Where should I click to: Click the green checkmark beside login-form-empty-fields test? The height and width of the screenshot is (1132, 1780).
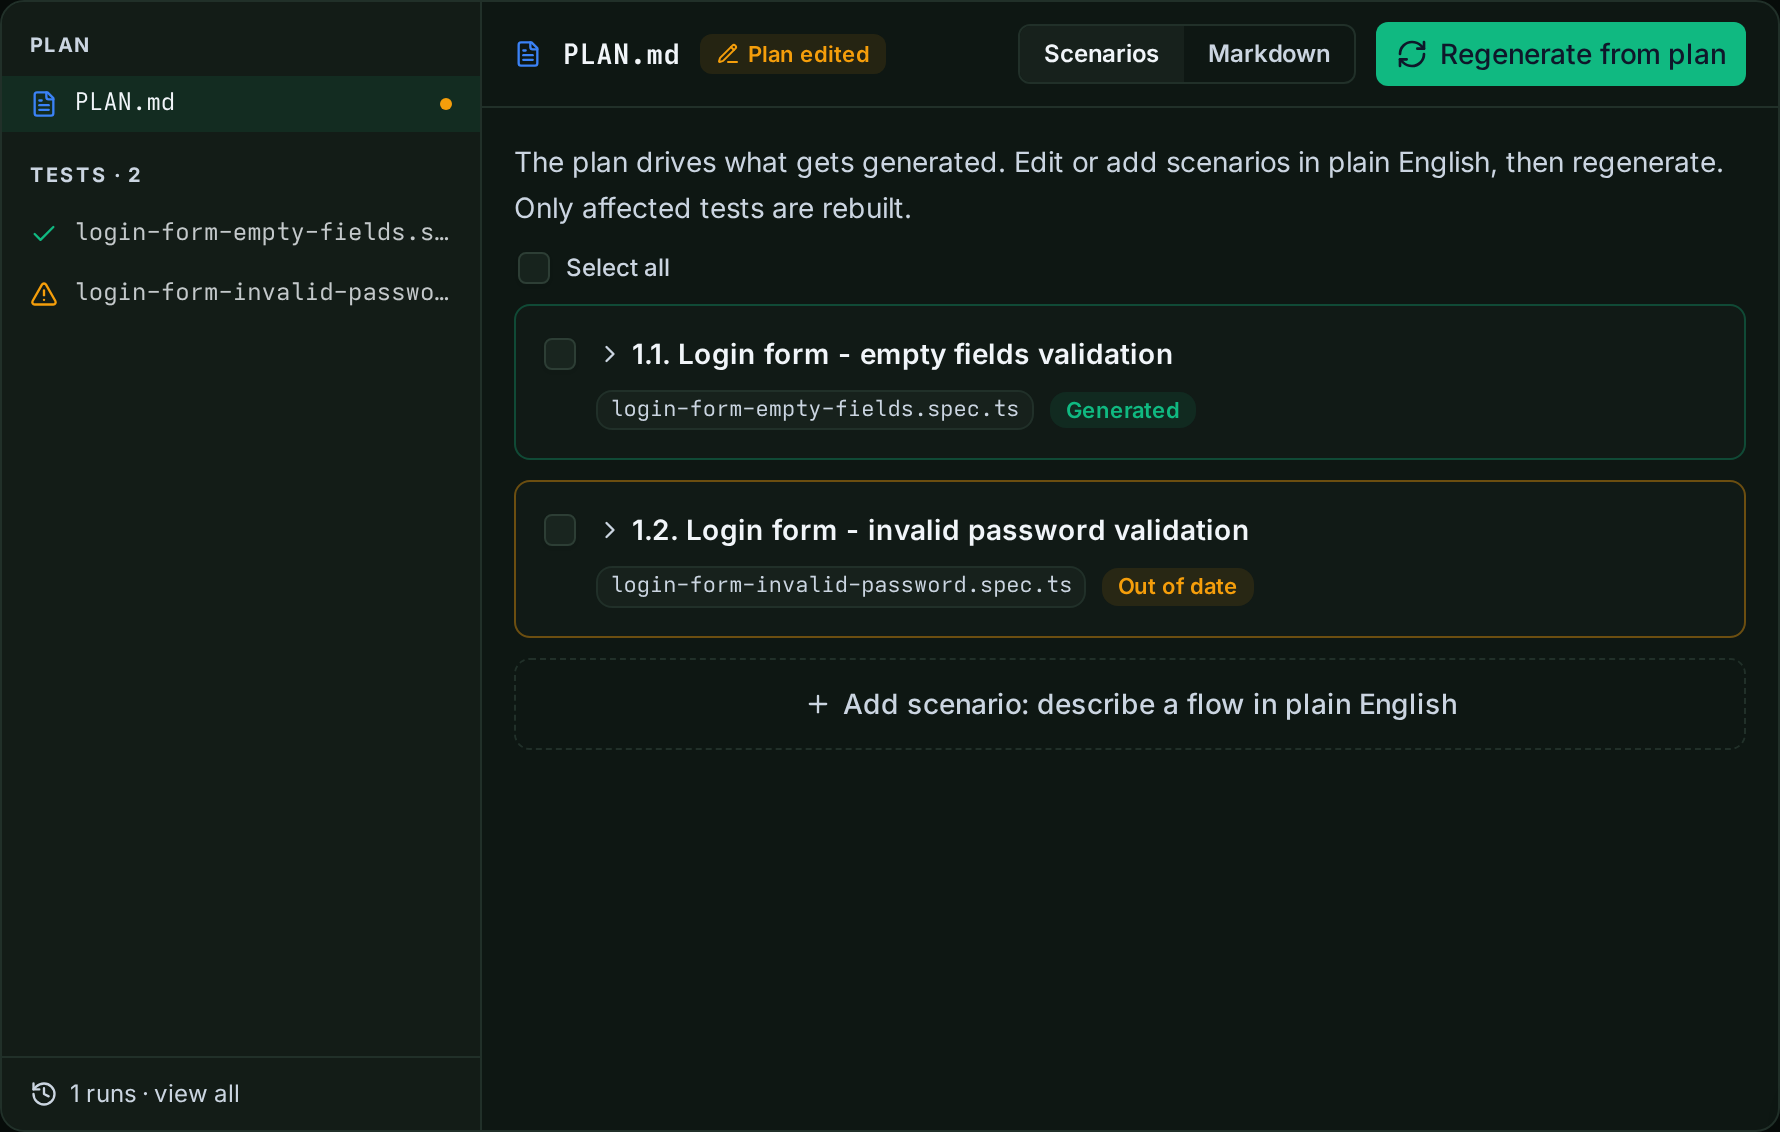(x=44, y=233)
